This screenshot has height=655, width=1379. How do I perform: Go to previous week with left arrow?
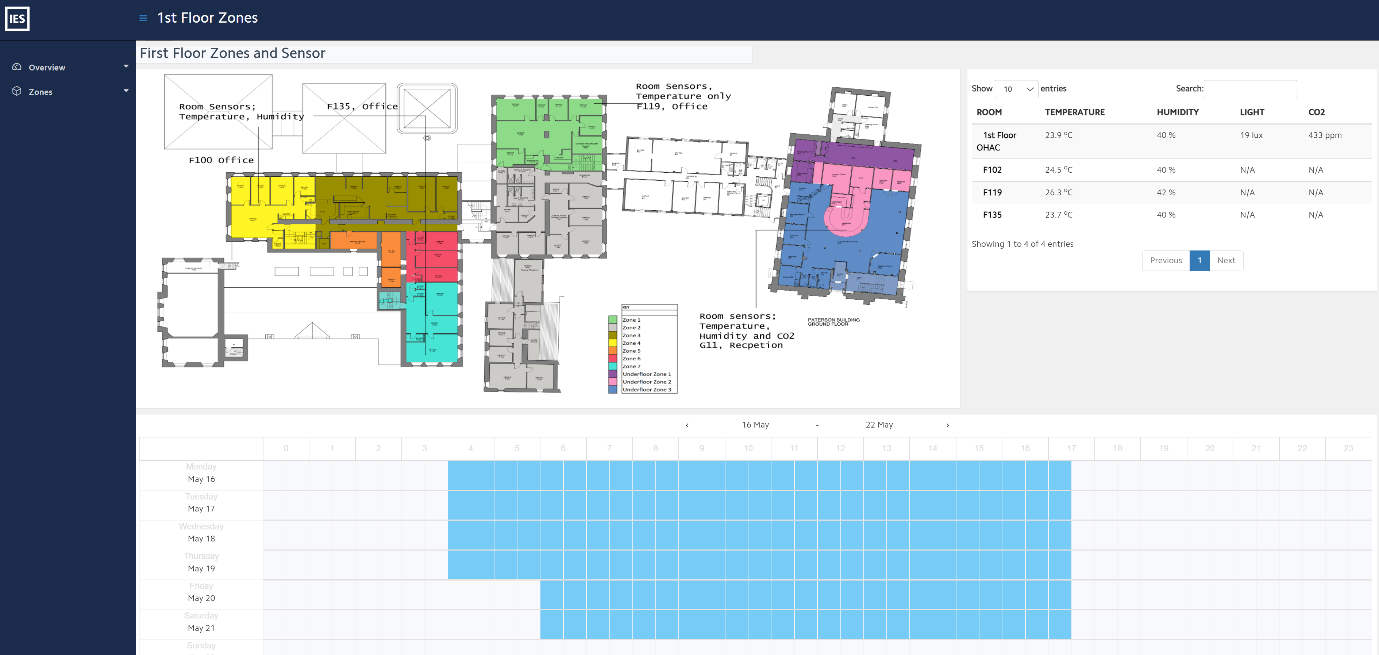[686, 425]
